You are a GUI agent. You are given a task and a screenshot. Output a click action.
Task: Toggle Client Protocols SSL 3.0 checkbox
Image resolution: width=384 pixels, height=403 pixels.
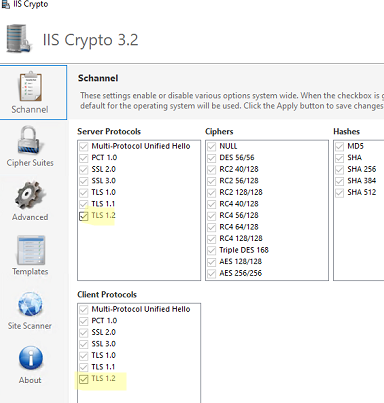coord(84,344)
